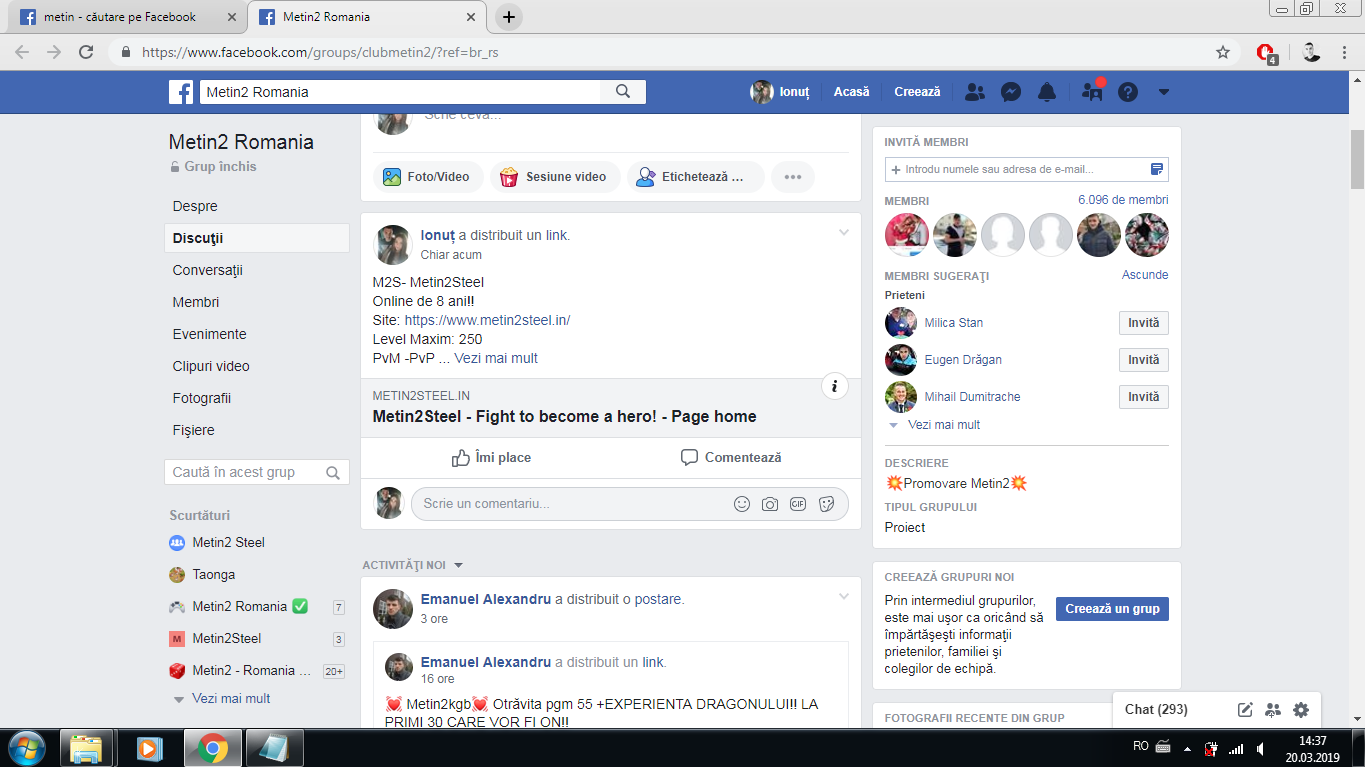This screenshot has height=767, width=1365.
Task: Open media player taskbar icon
Action: pyautogui.click(x=149, y=748)
